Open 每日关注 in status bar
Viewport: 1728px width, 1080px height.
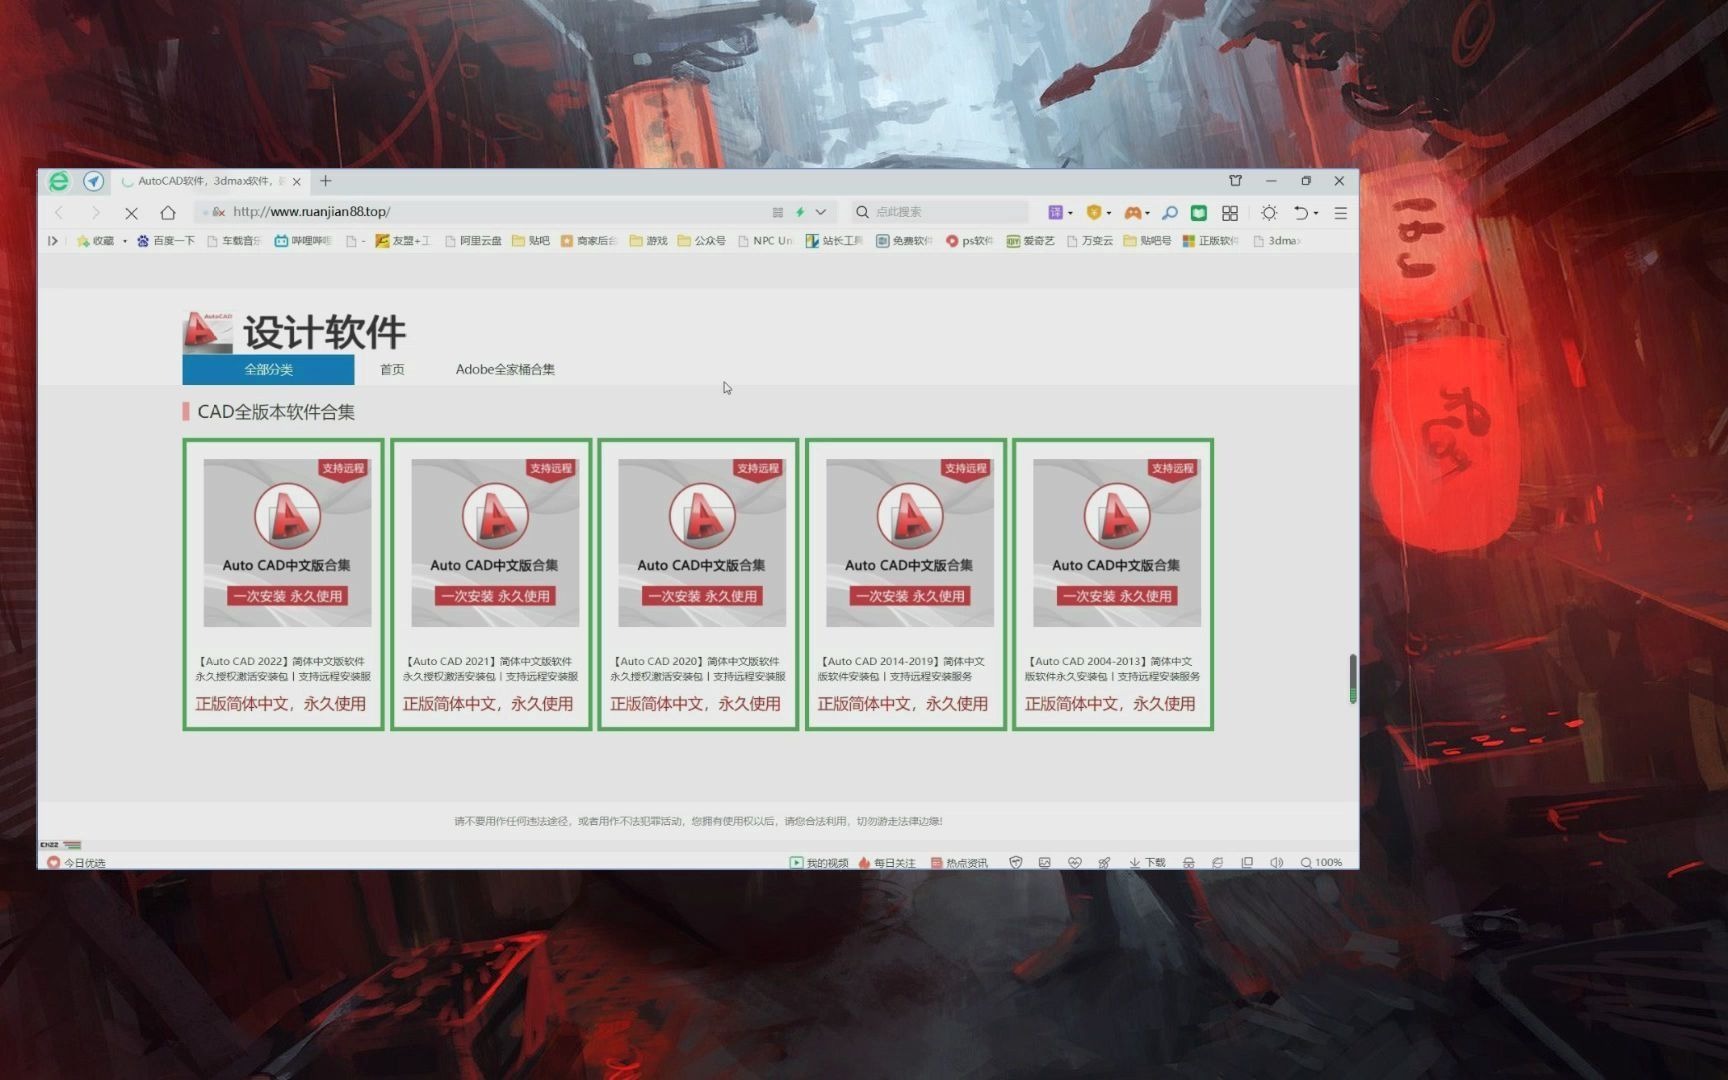[887, 862]
